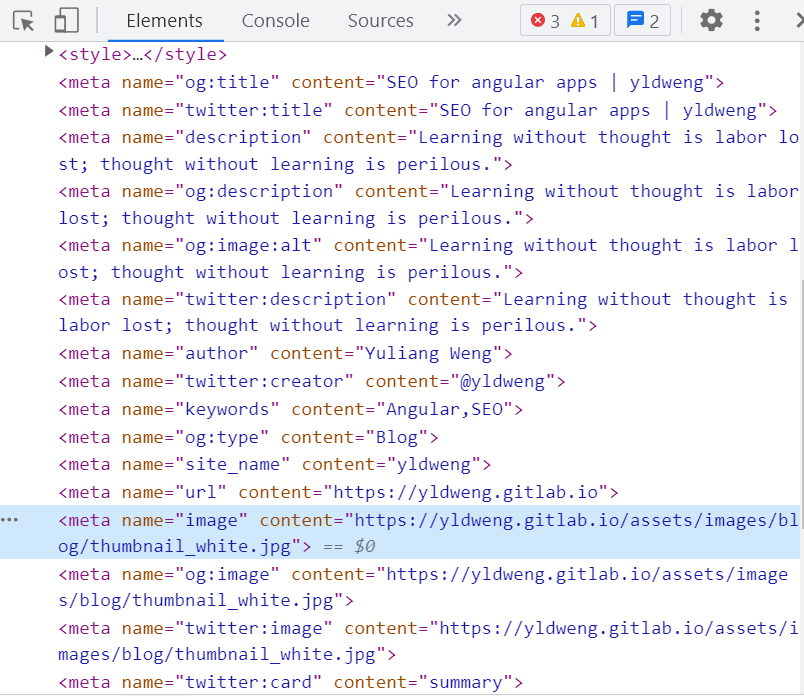804x696 pixels.
Task: Open the blue issues message badge
Action: point(643,21)
